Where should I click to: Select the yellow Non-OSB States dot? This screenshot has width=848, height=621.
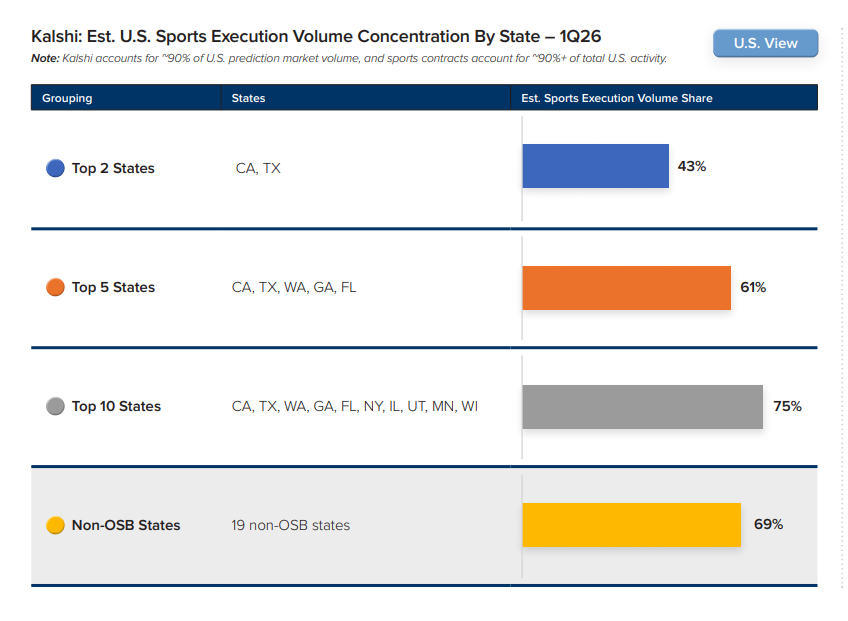pos(55,525)
